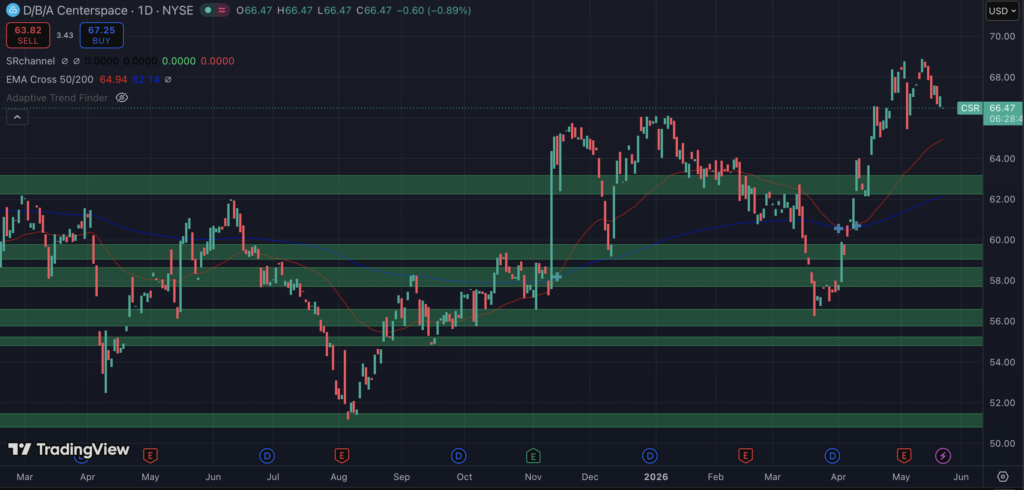Viewport: 1024px width, 490px height.
Task: Click the Feb label on time axis
Action: point(717,477)
